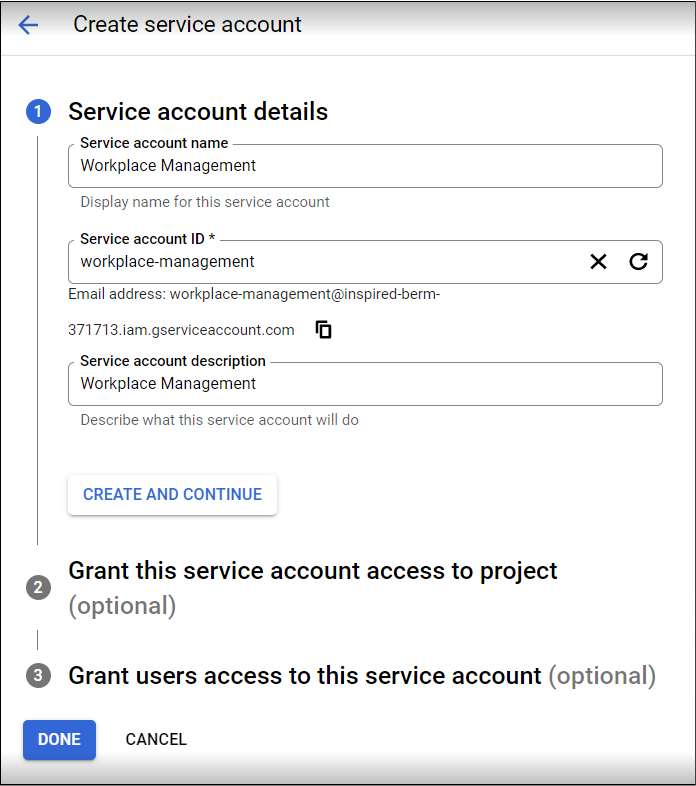
Task: Click the step 3 circle badge
Action: (38, 675)
